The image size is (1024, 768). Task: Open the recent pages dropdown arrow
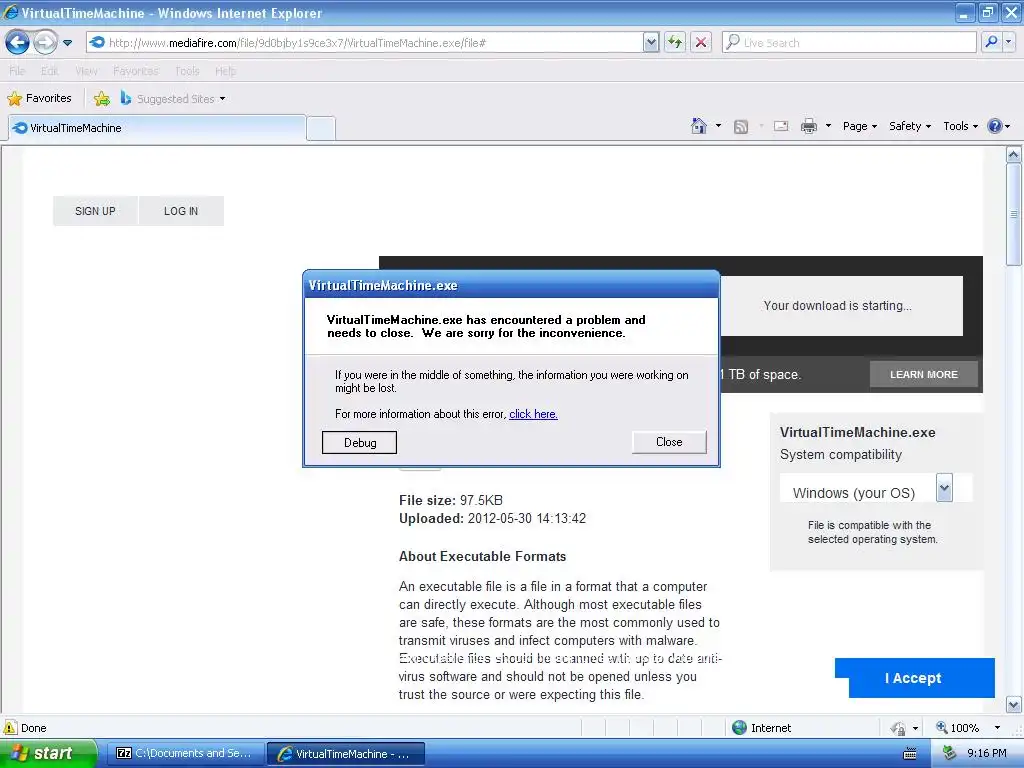coord(67,43)
